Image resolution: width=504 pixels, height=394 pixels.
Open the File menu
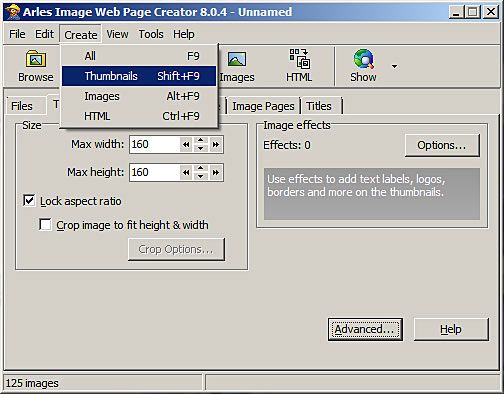tap(17, 34)
